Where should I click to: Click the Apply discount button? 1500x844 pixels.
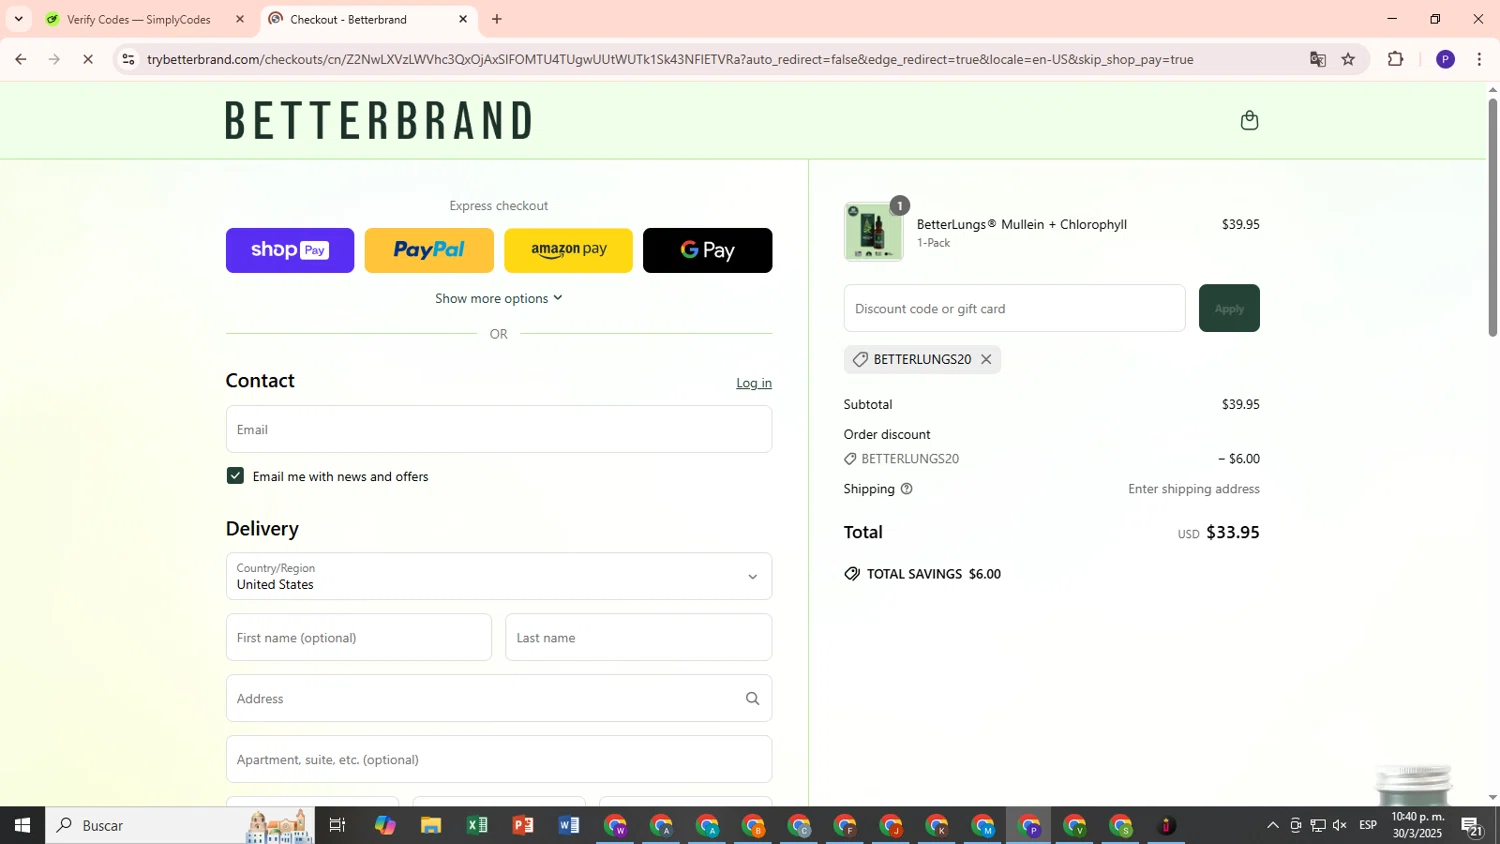(1229, 308)
